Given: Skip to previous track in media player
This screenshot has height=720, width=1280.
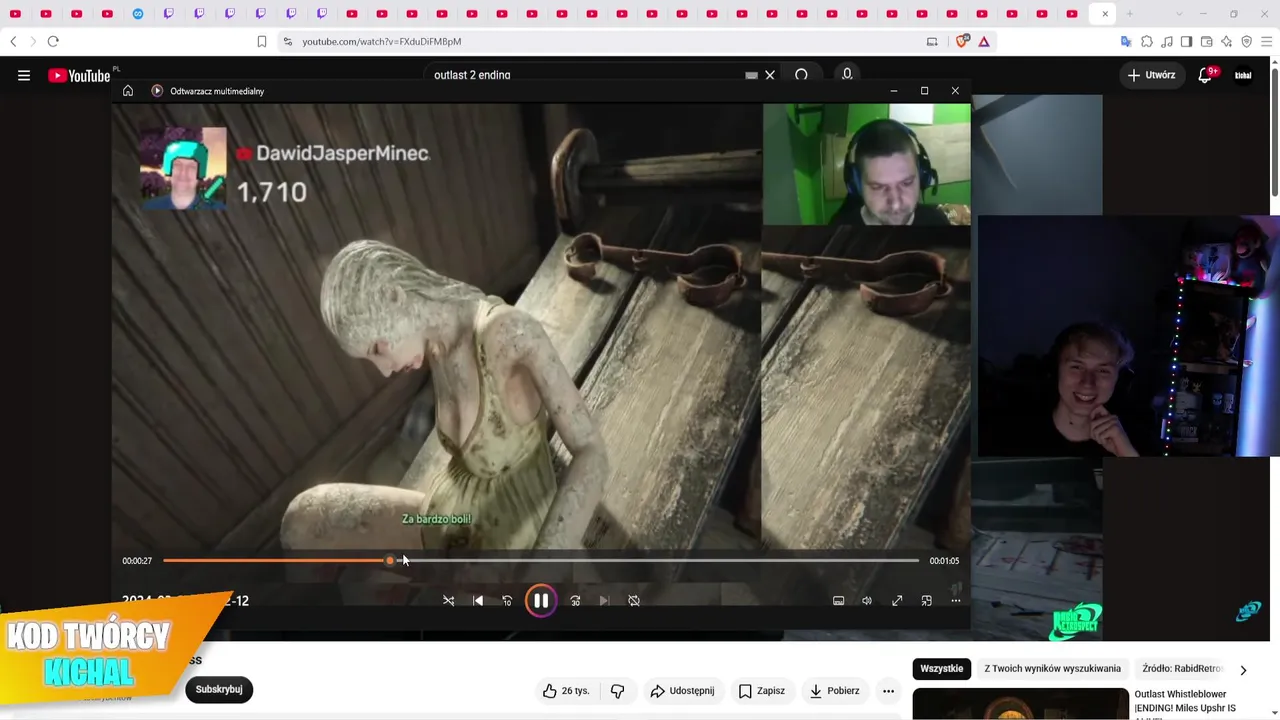Looking at the screenshot, I should pos(478,601).
